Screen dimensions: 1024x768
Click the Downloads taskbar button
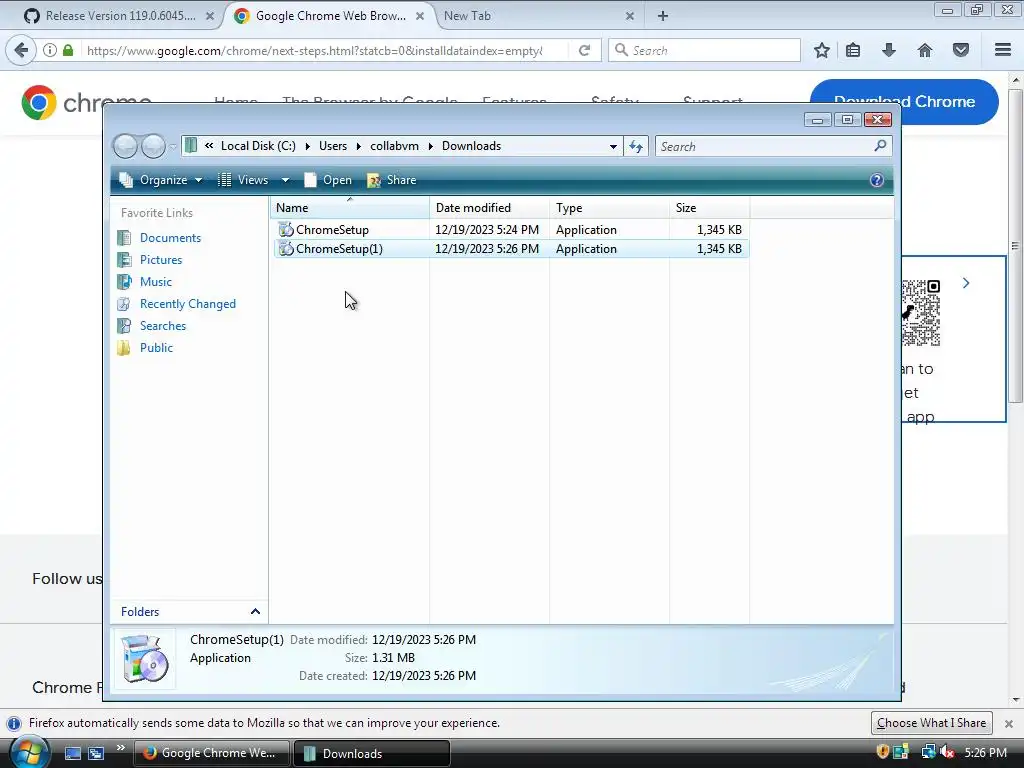click(x=372, y=753)
